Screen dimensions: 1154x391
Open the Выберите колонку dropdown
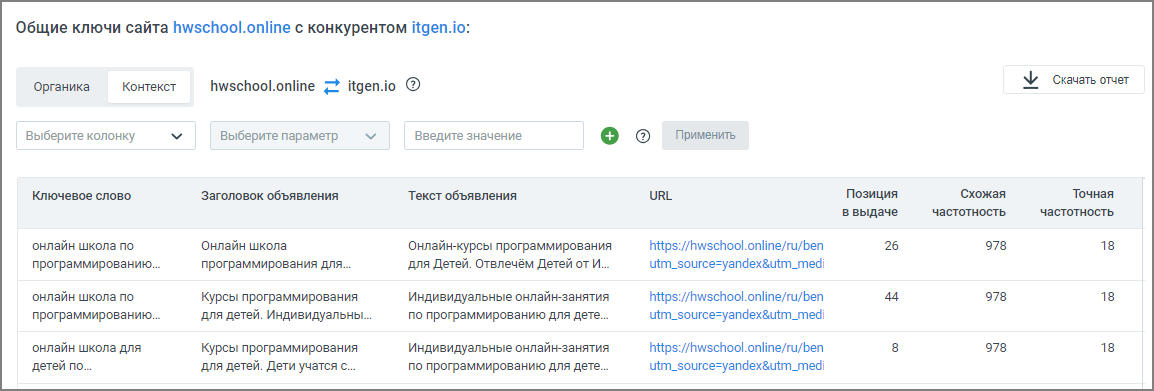tap(106, 136)
